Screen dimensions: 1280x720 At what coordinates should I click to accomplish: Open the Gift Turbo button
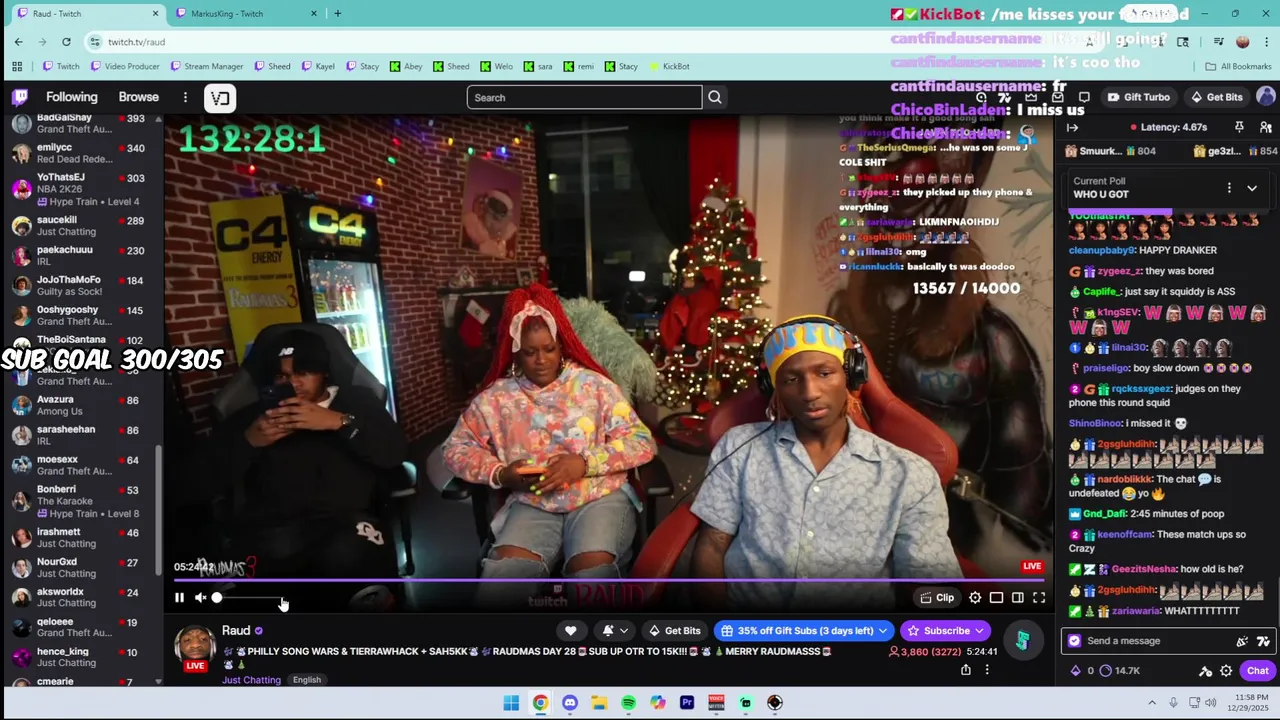click(x=1139, y=97)
